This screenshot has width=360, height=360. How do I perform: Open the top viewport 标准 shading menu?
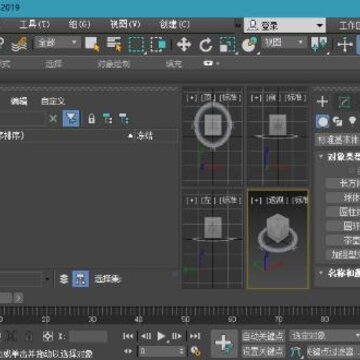point(230,98)
